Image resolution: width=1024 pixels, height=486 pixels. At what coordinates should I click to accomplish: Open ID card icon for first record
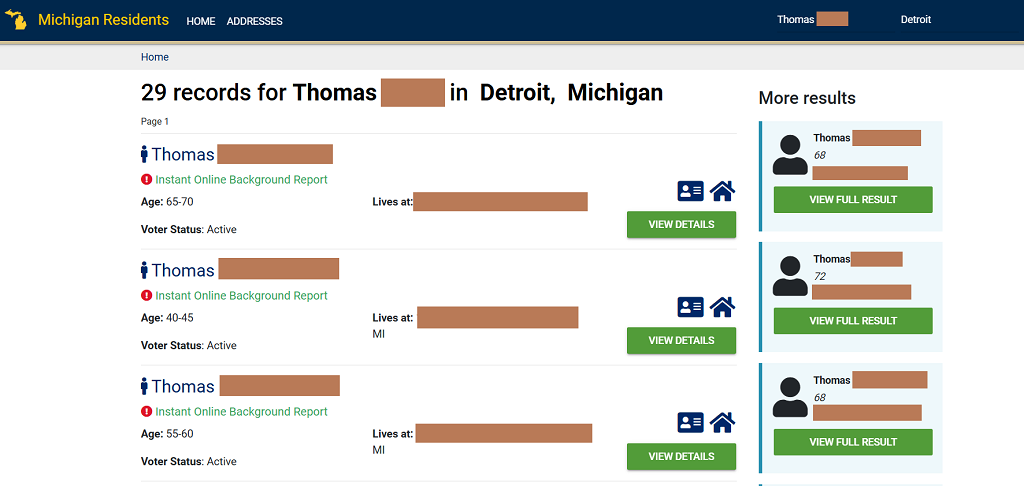click(x=690, y=191)
